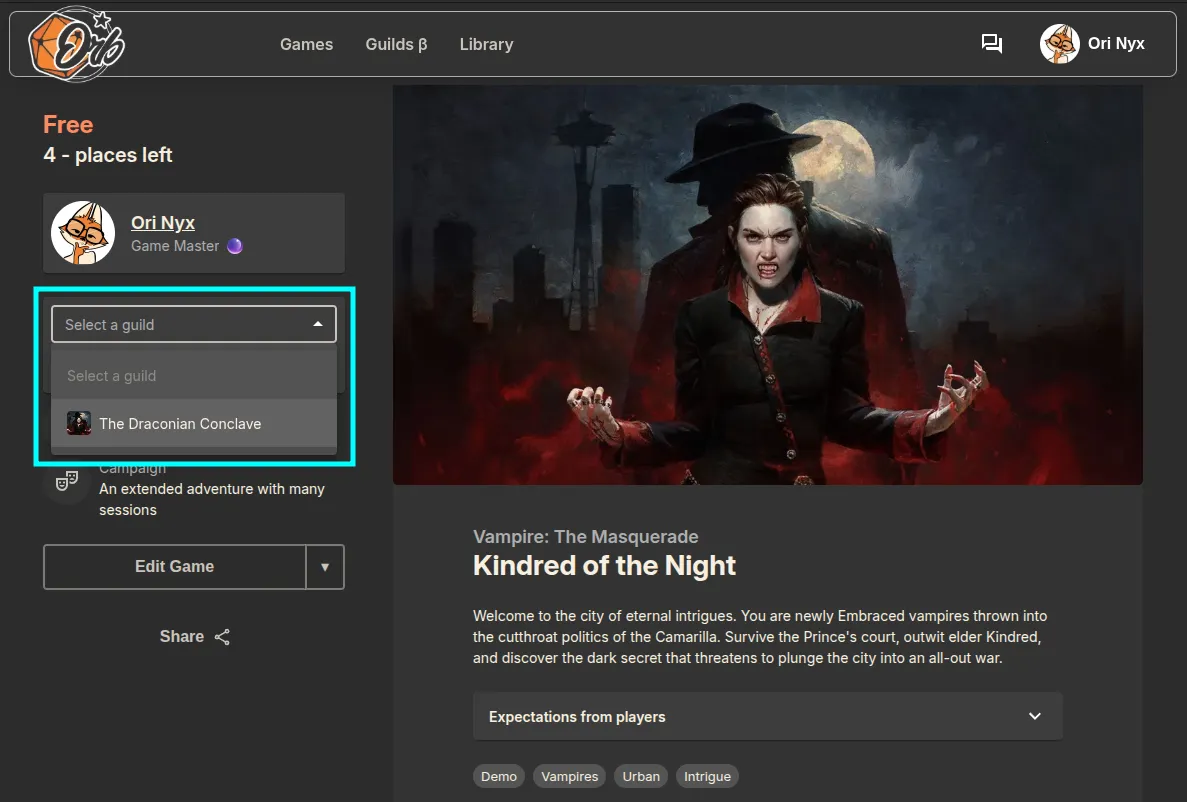The width and height of the screenshot is (1187, 802).
Task: Click the Orb dice logo
Action: tap(76, 44)
